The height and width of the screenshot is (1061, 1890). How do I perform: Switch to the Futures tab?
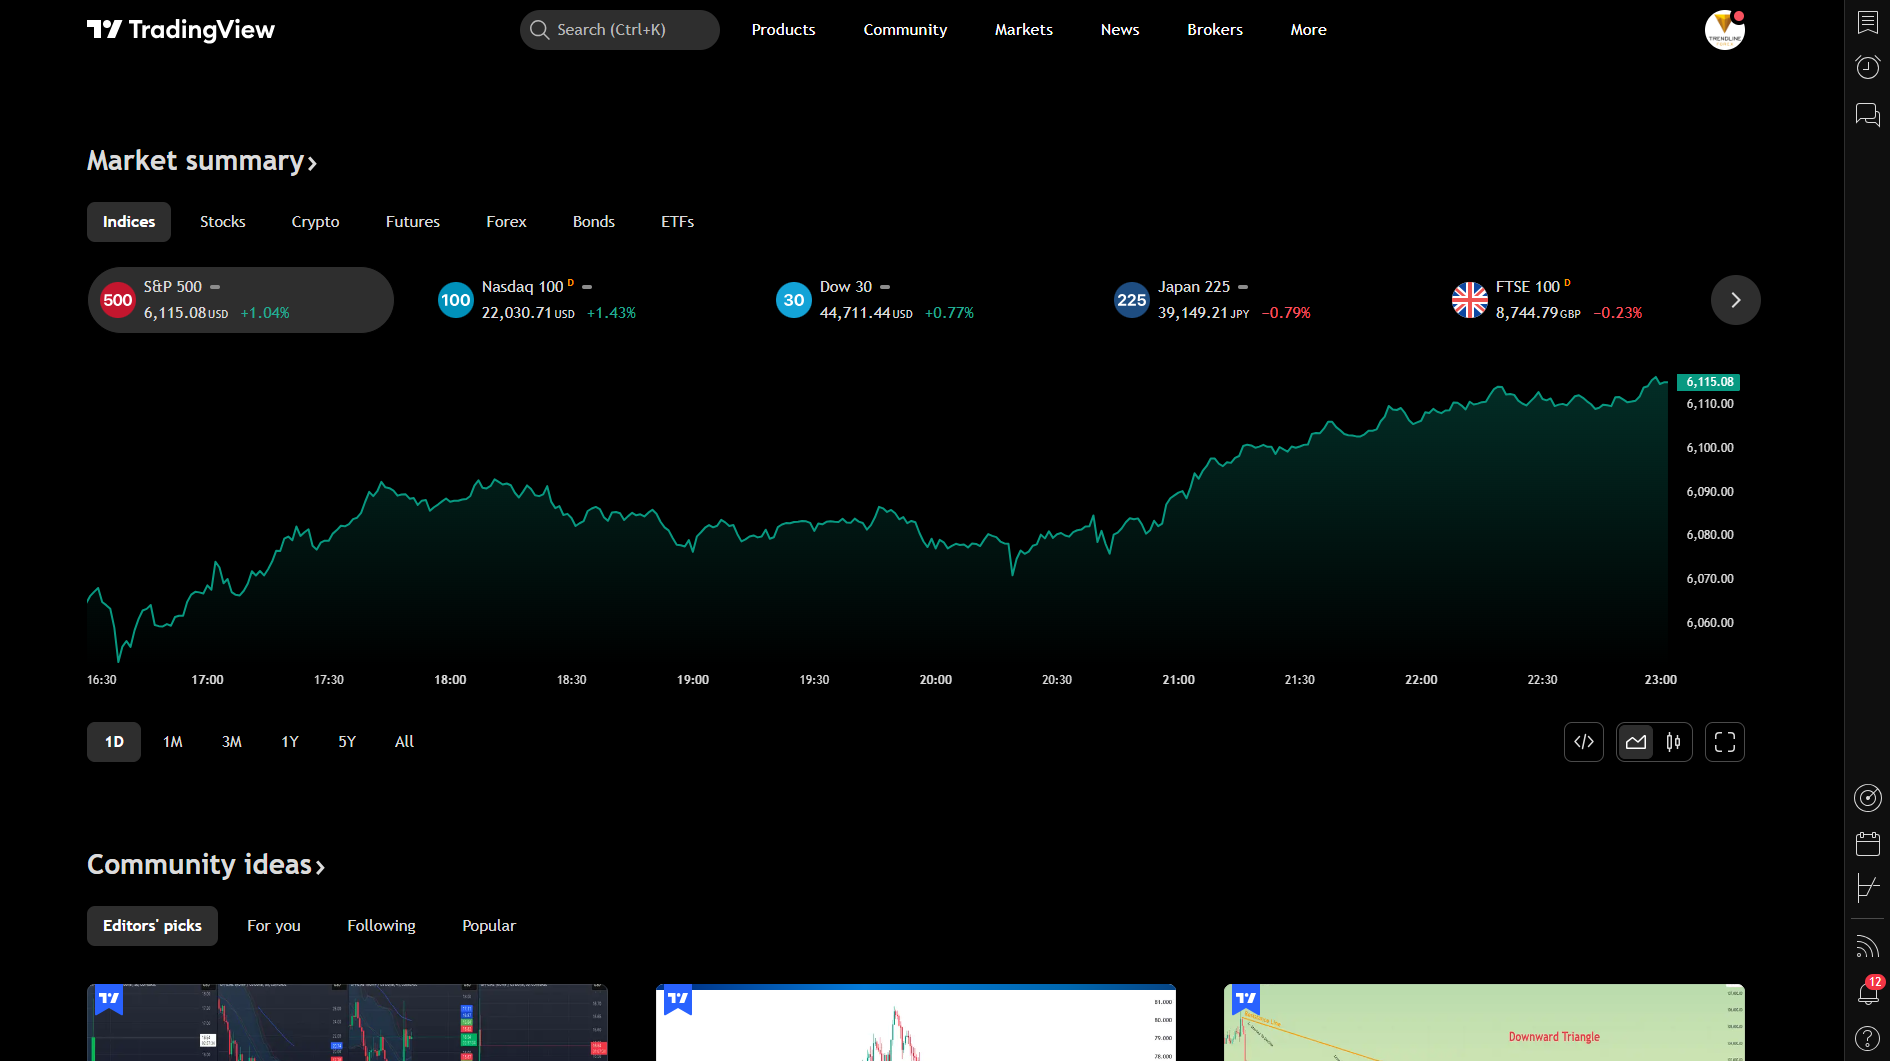(x=413, y=222)
